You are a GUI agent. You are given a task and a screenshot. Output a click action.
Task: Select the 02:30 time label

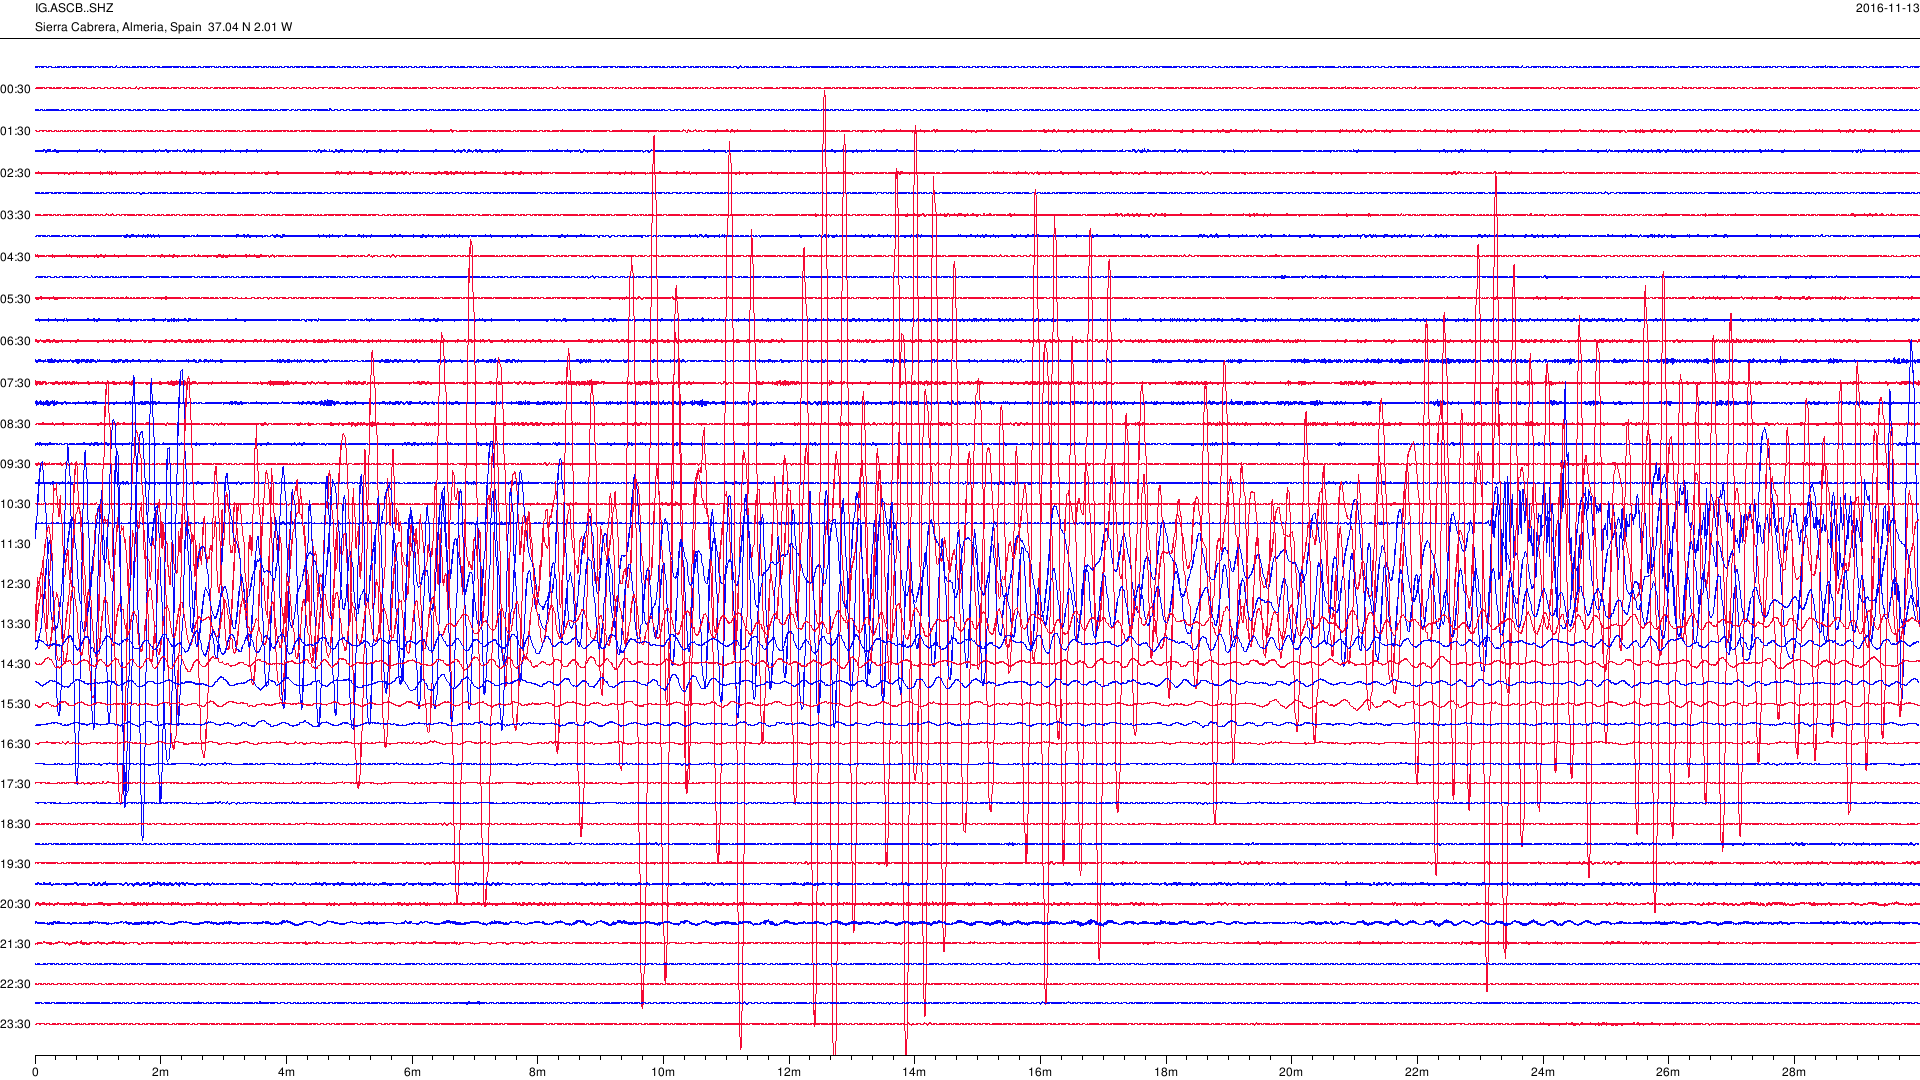coord(16,173)
